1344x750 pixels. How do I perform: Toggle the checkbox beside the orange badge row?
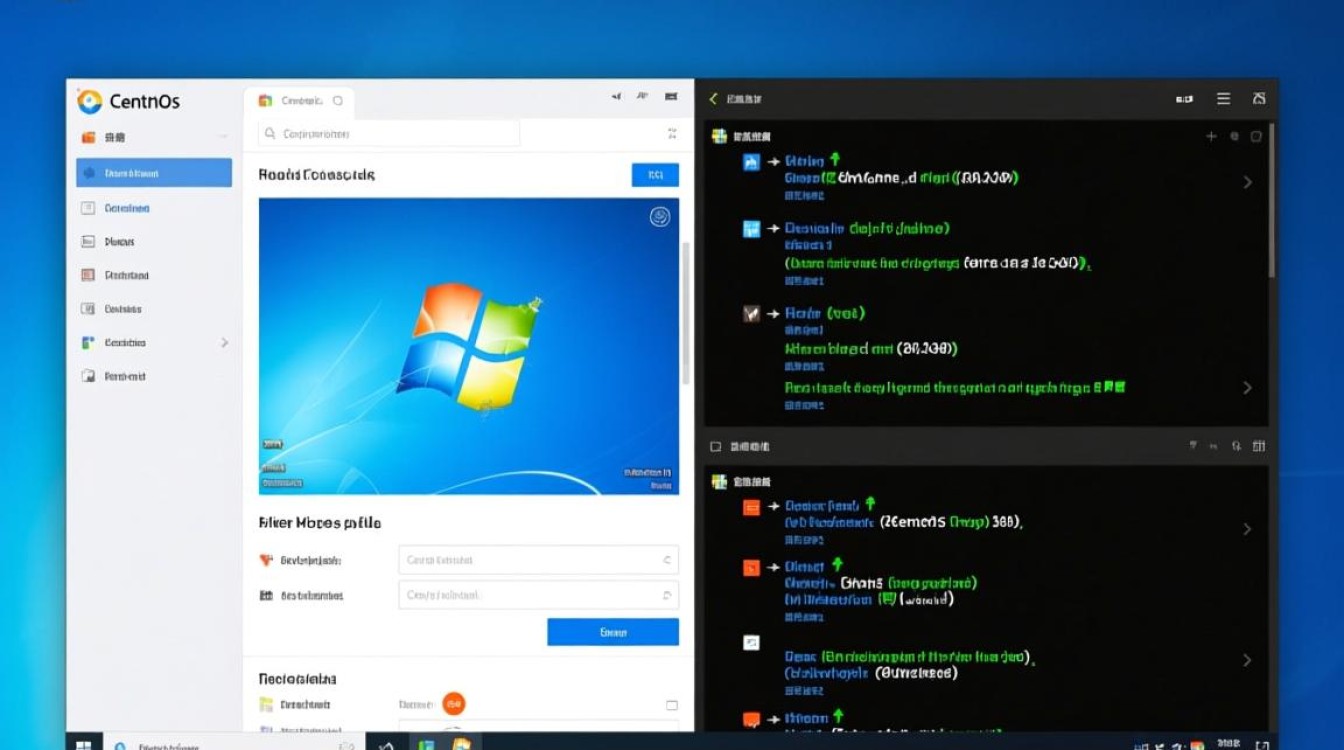(x=671, y=705)
